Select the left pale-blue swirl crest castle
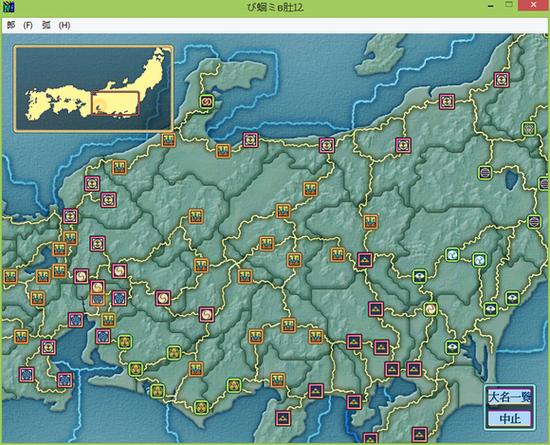 (x=452, y=255)
